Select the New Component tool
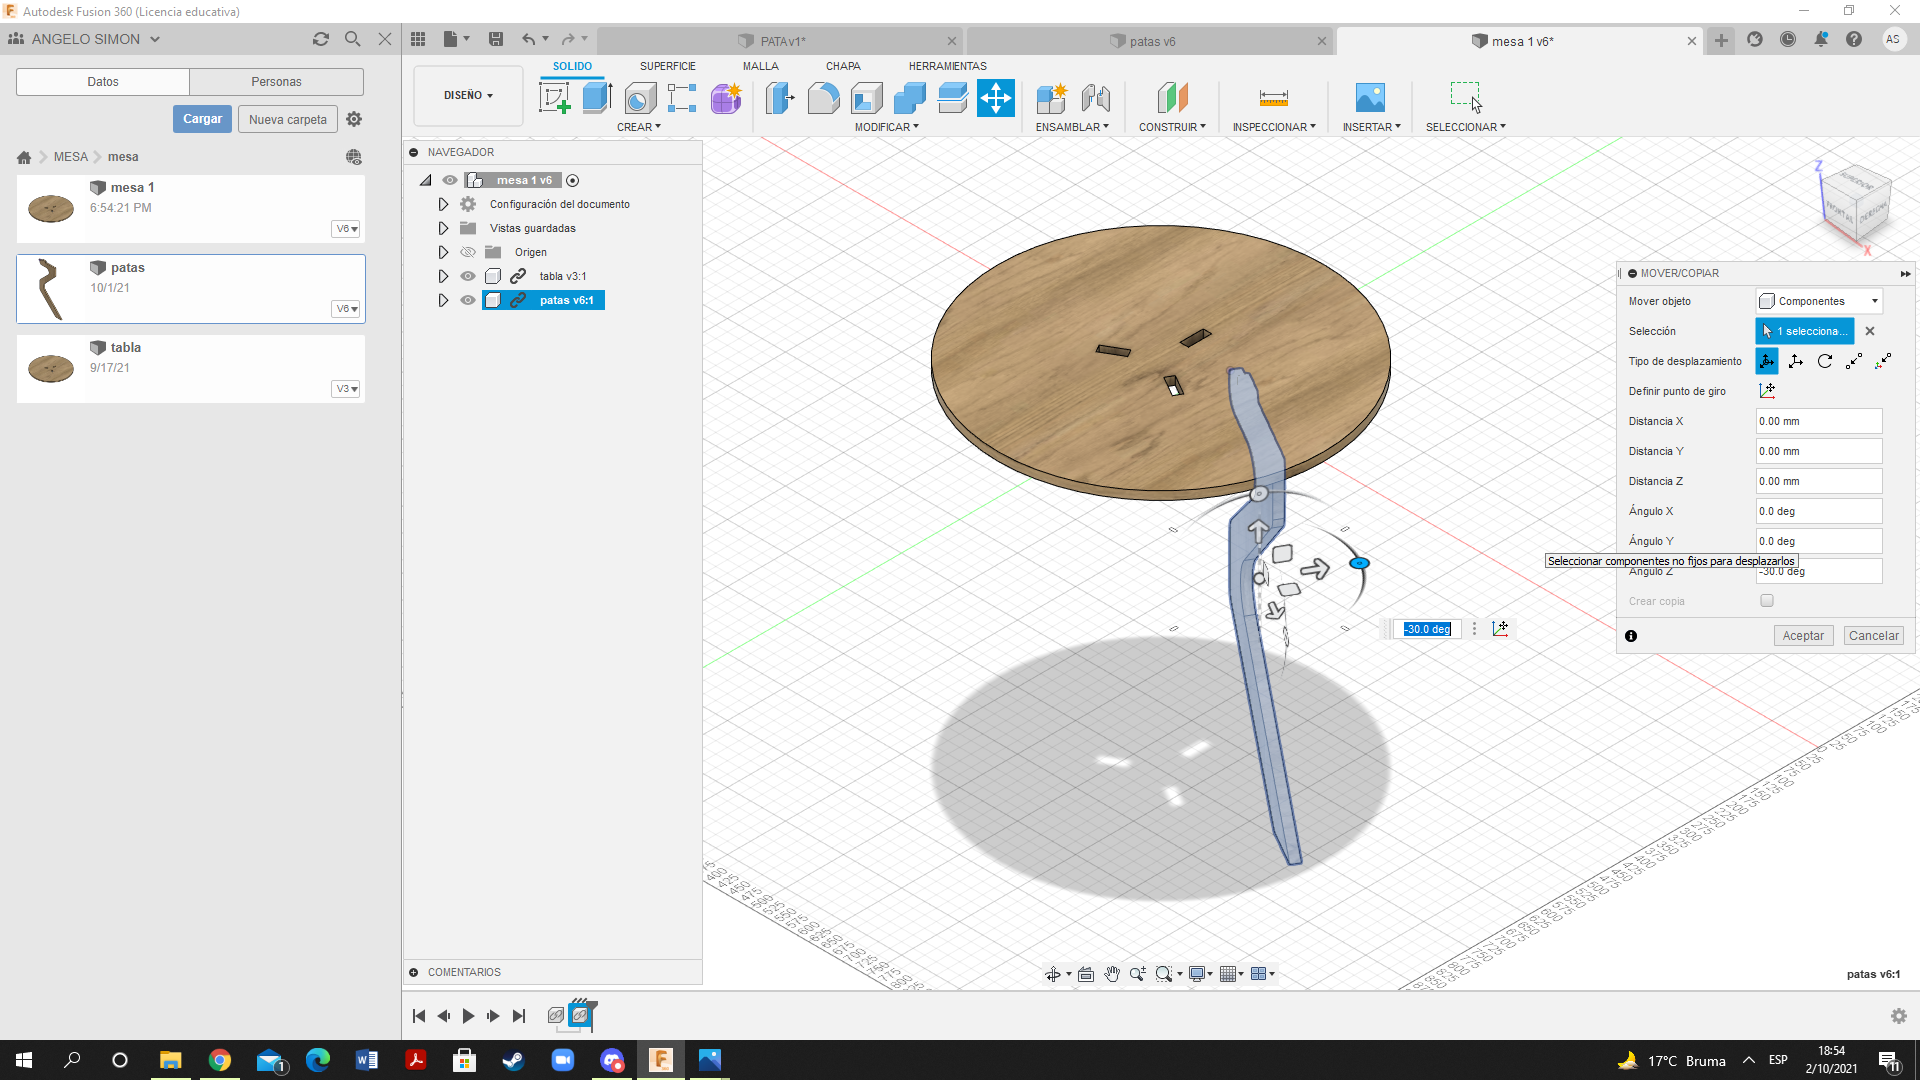 pyautogui.click(x=1052, y=98)
